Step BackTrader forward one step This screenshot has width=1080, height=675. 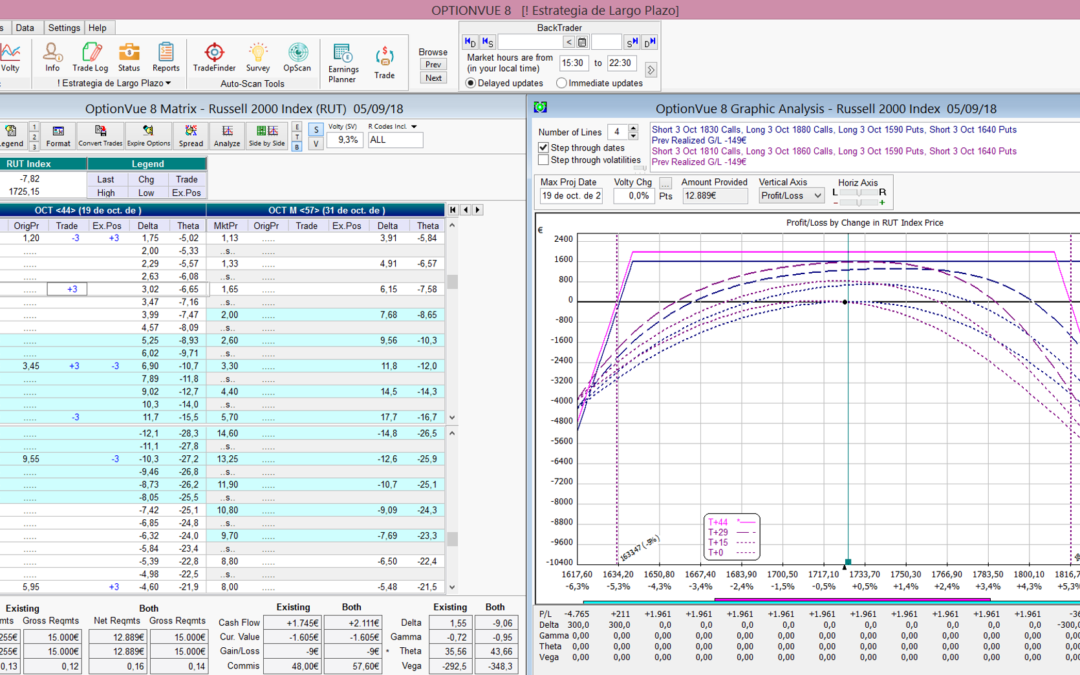[632, 42]
